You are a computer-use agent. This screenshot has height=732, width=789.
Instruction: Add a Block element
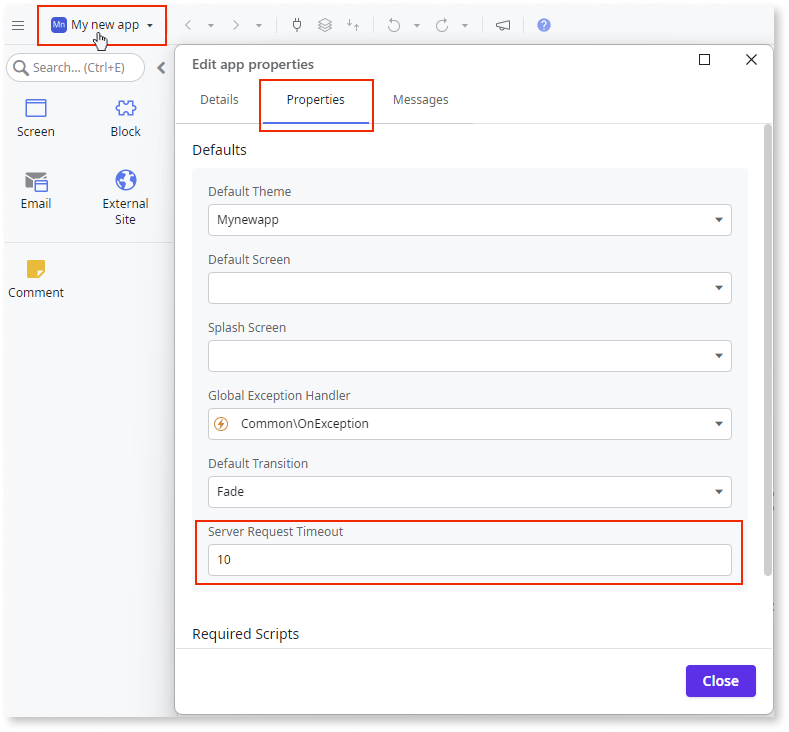coord(125,117)
